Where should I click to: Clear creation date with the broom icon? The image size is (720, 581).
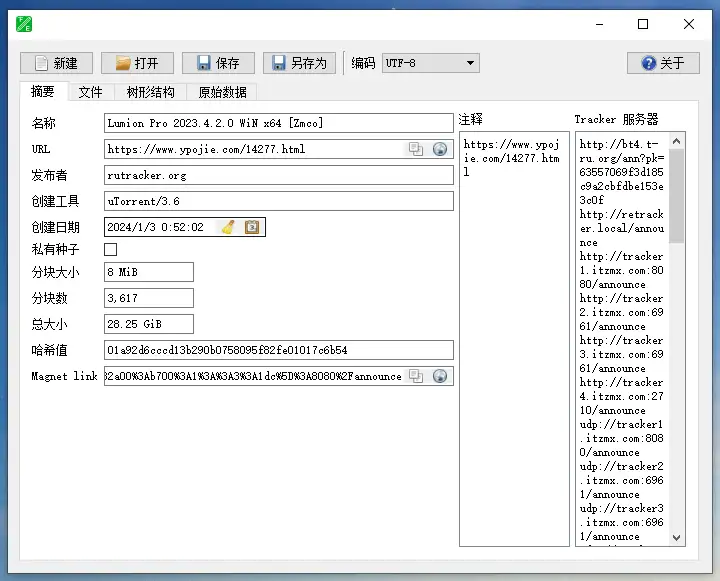pos(228,227)
